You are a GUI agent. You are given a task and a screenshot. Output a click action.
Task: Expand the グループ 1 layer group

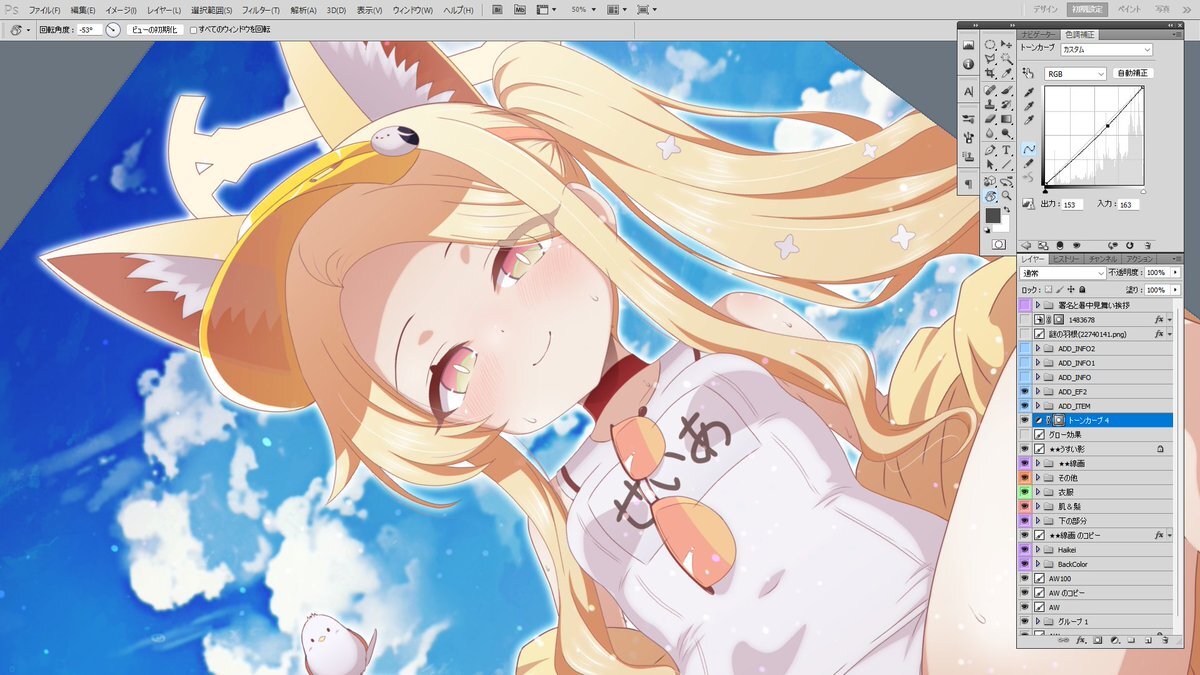pyautogui.click(x=1038, y=621)
